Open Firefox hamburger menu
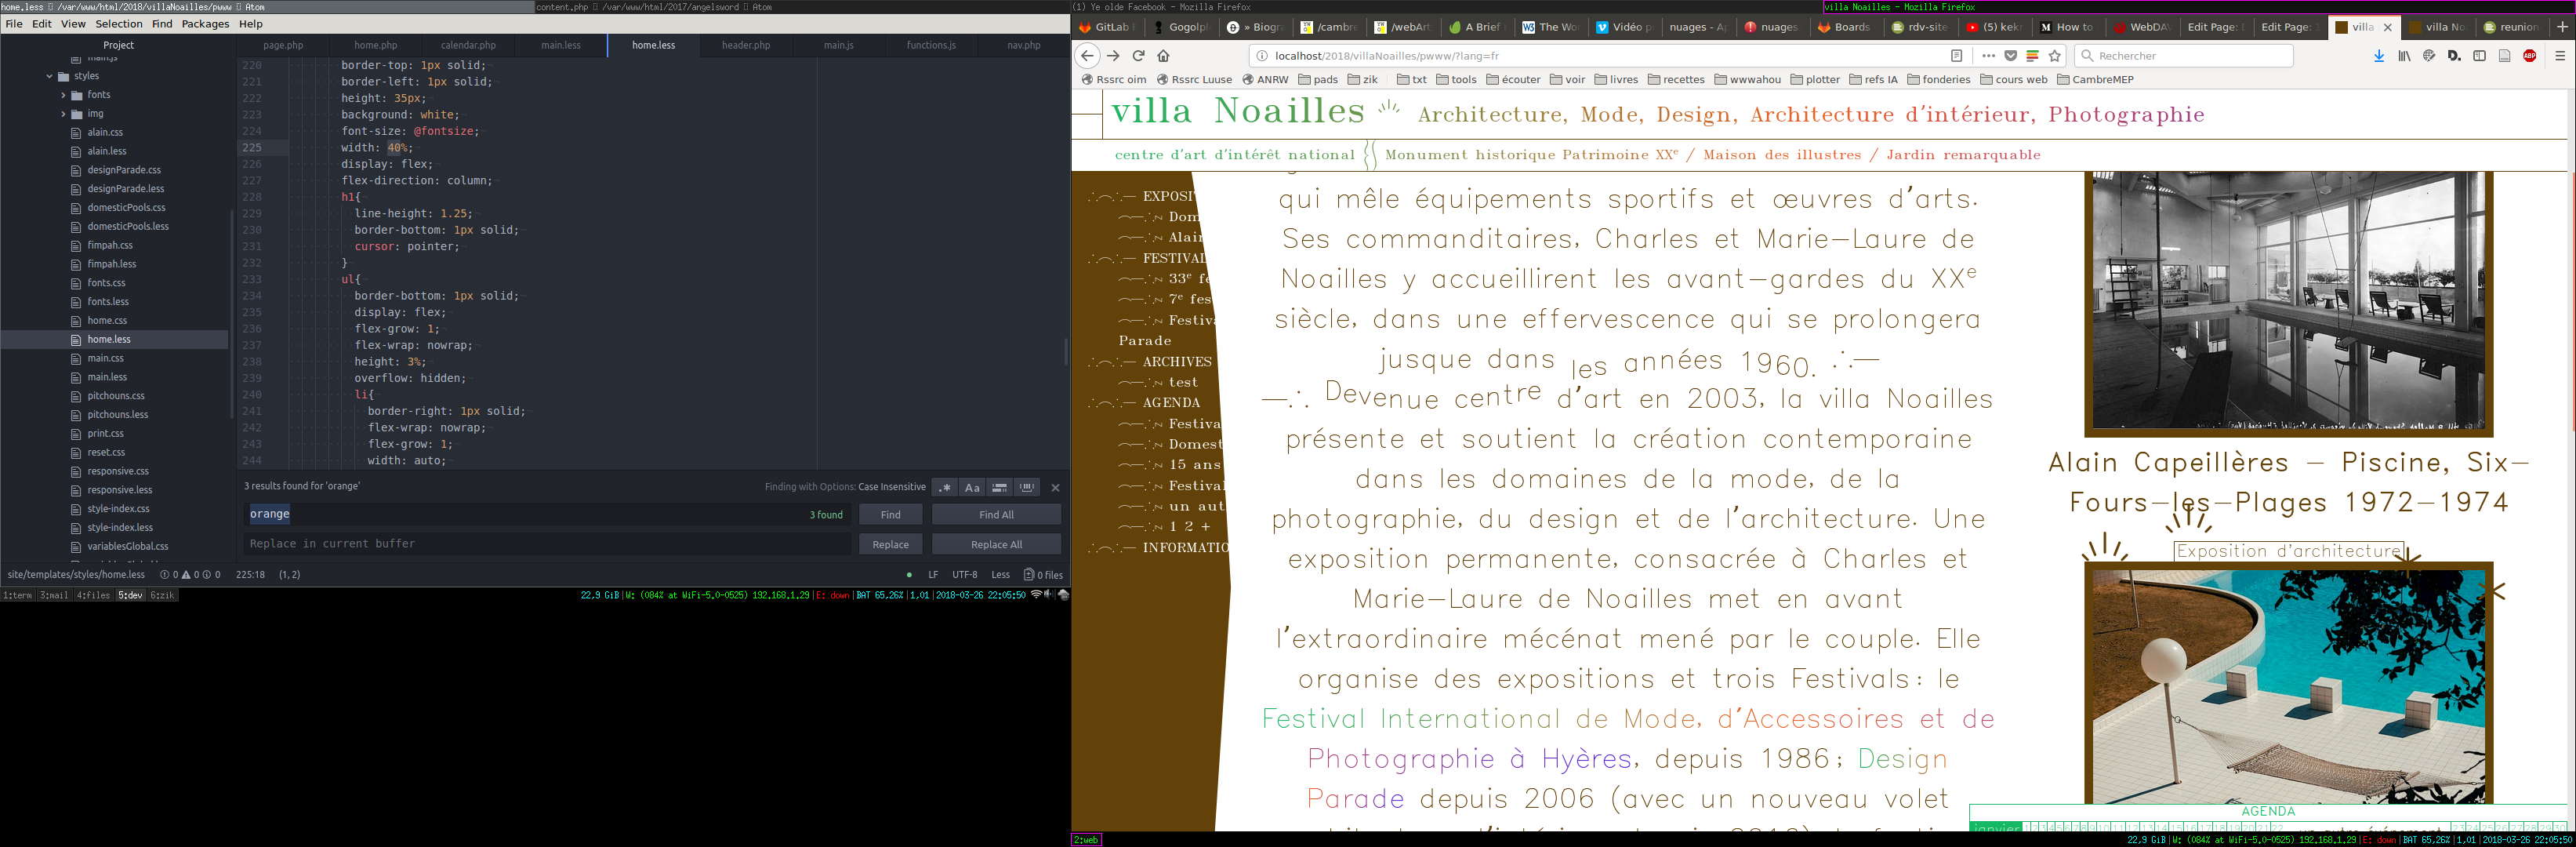The width and height of the screenshot is (2576, 847). [2560, 56]
